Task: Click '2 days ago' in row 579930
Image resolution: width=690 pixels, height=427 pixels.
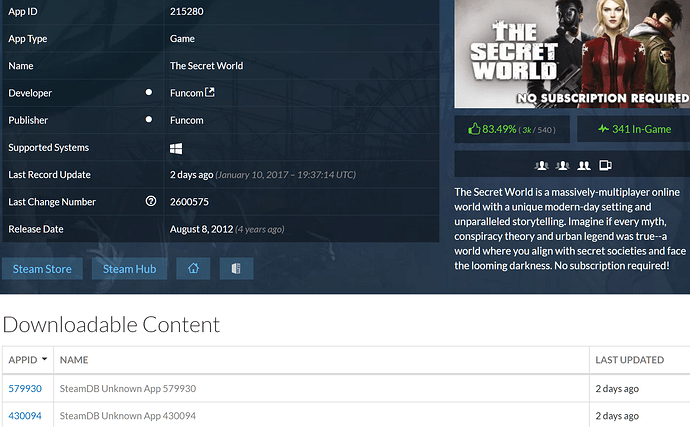Action: (617, 389)
